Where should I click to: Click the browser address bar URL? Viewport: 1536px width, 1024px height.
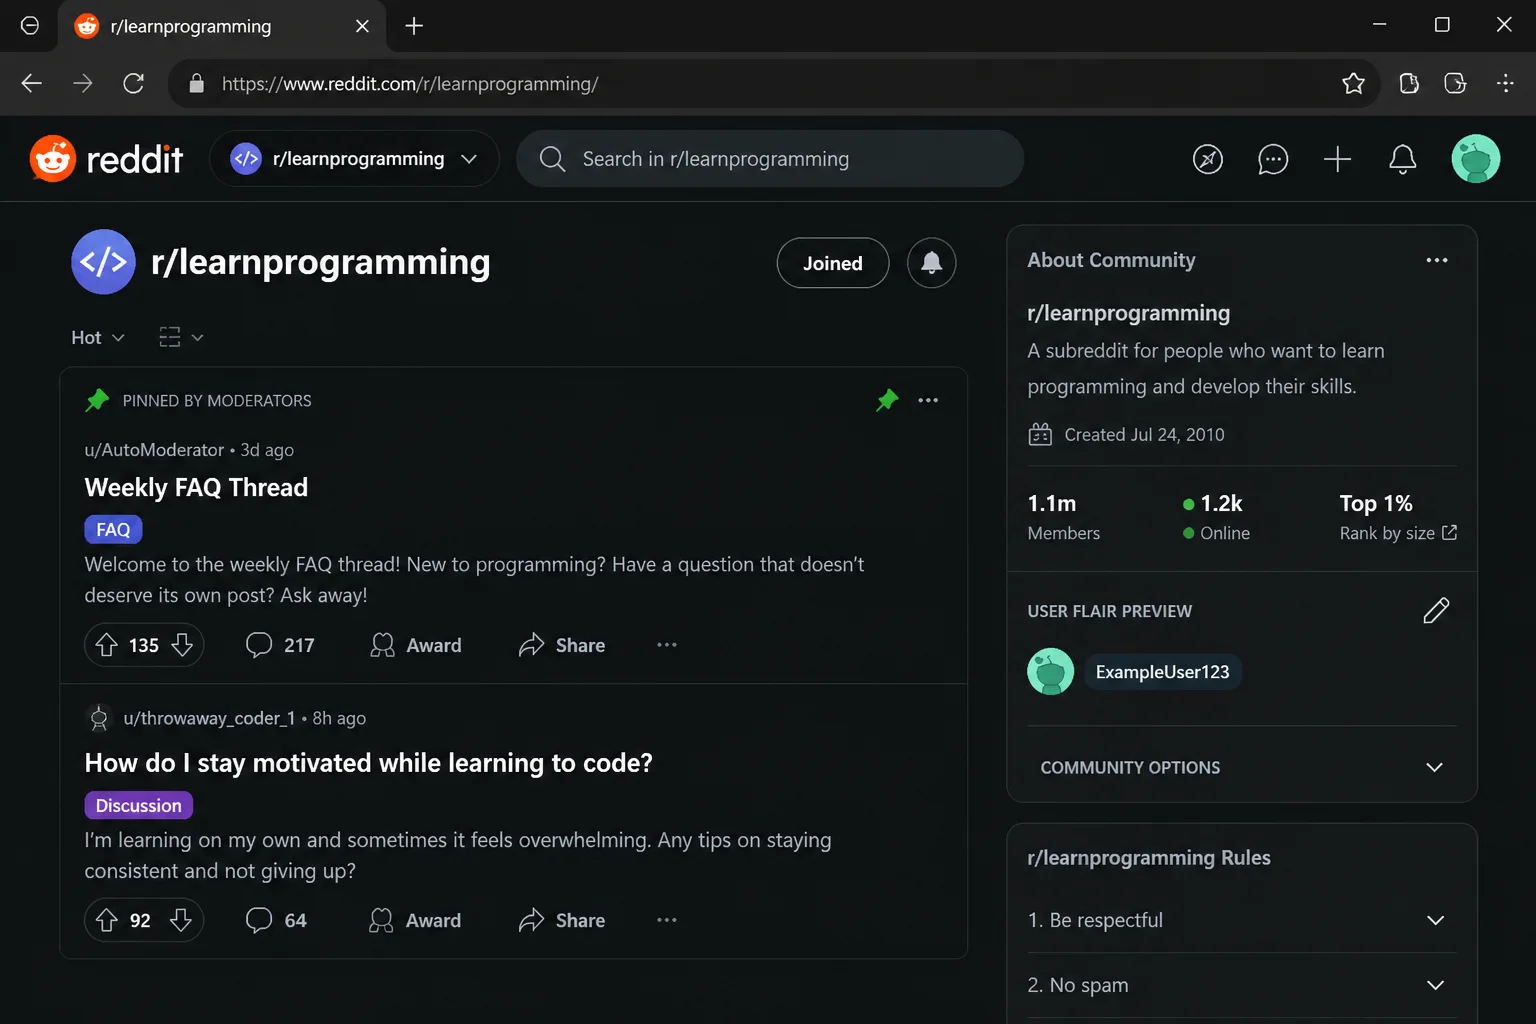[410, 84]
